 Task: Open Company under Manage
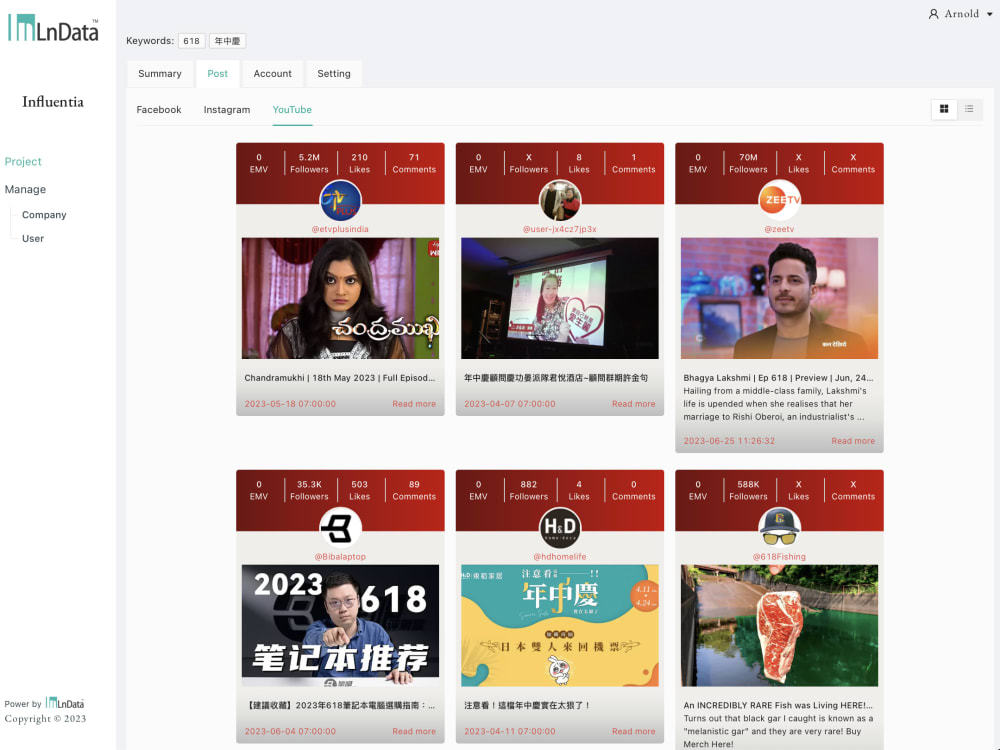[x=44, y=215]
